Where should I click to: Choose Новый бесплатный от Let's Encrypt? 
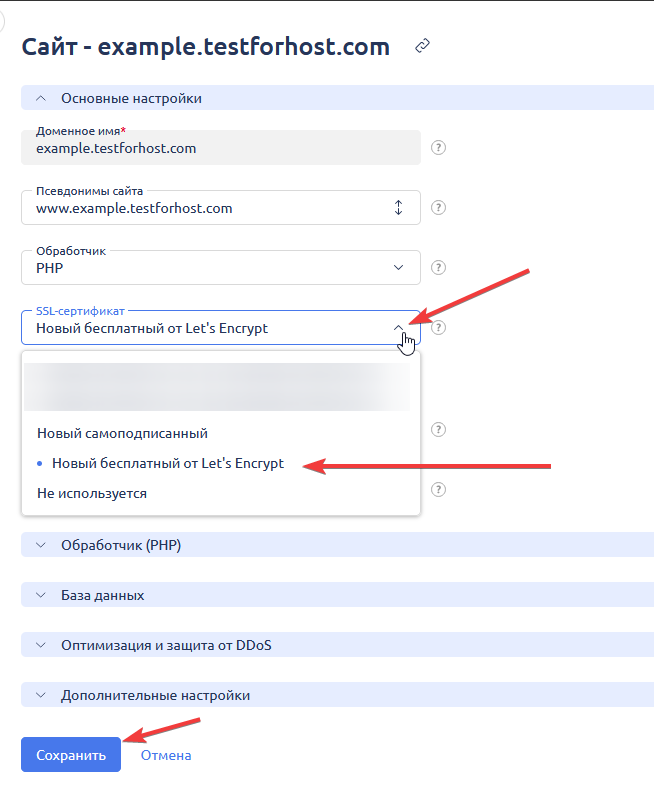pos(167,464)
